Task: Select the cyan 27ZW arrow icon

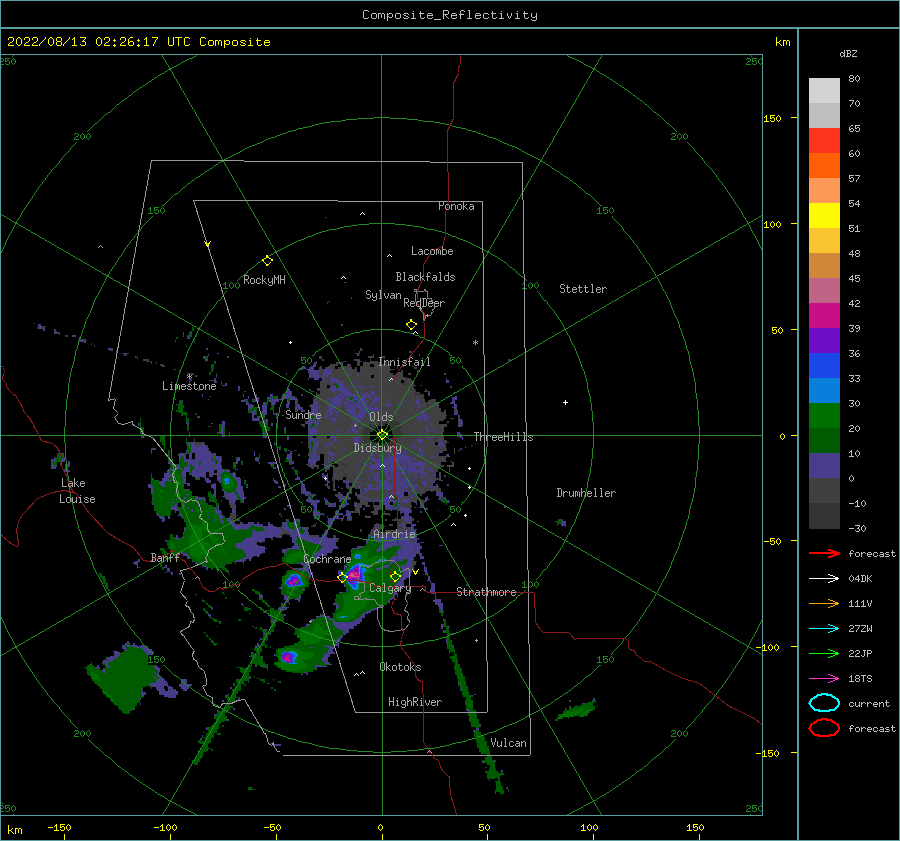Action: coord(824,629)
